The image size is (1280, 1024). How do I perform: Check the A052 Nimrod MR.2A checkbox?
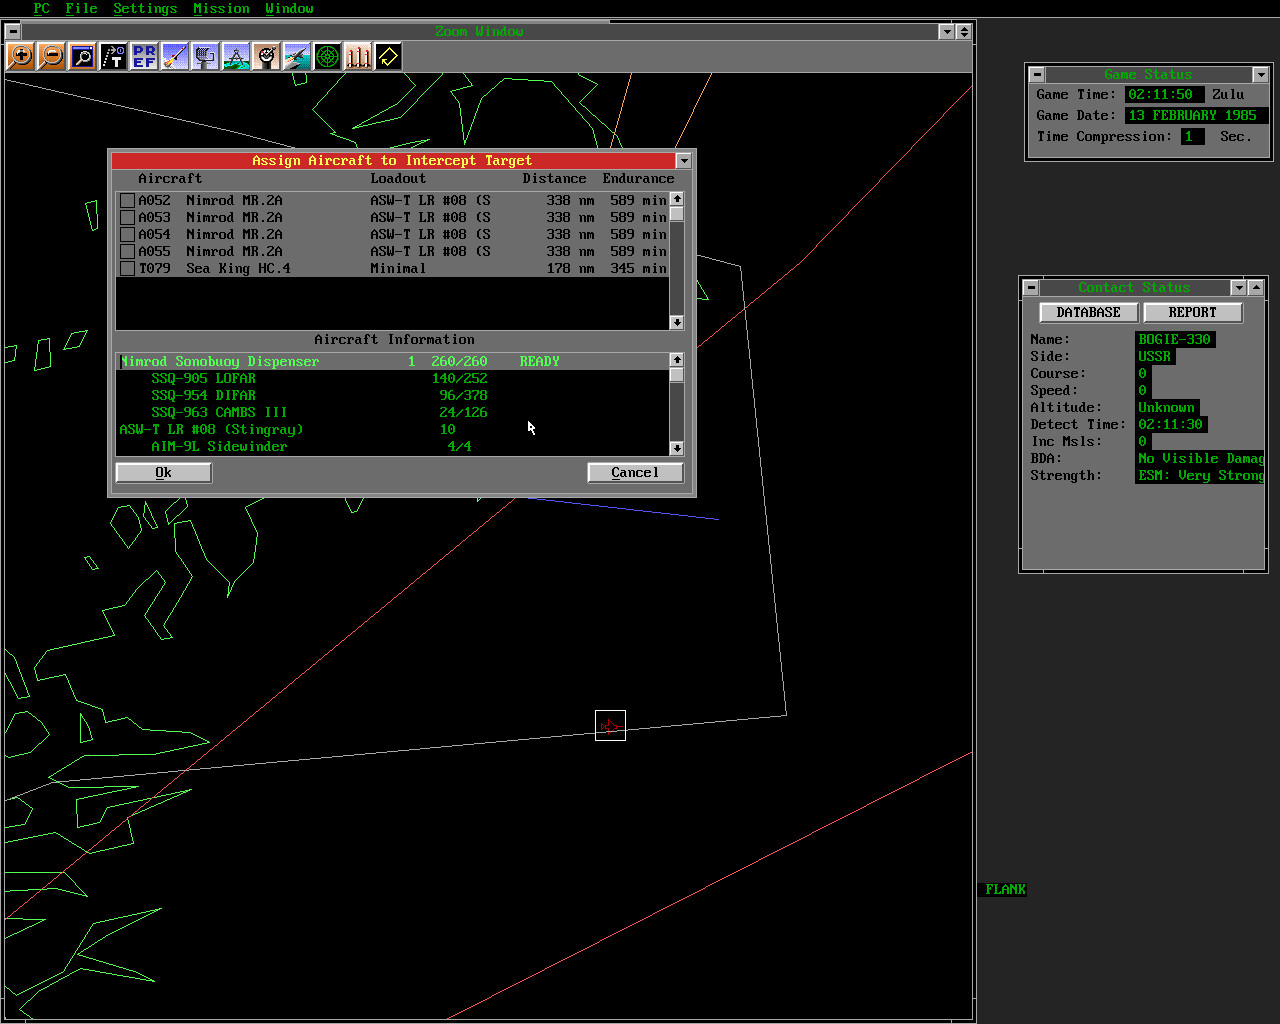pyautogui.click(x=127, y=201)
